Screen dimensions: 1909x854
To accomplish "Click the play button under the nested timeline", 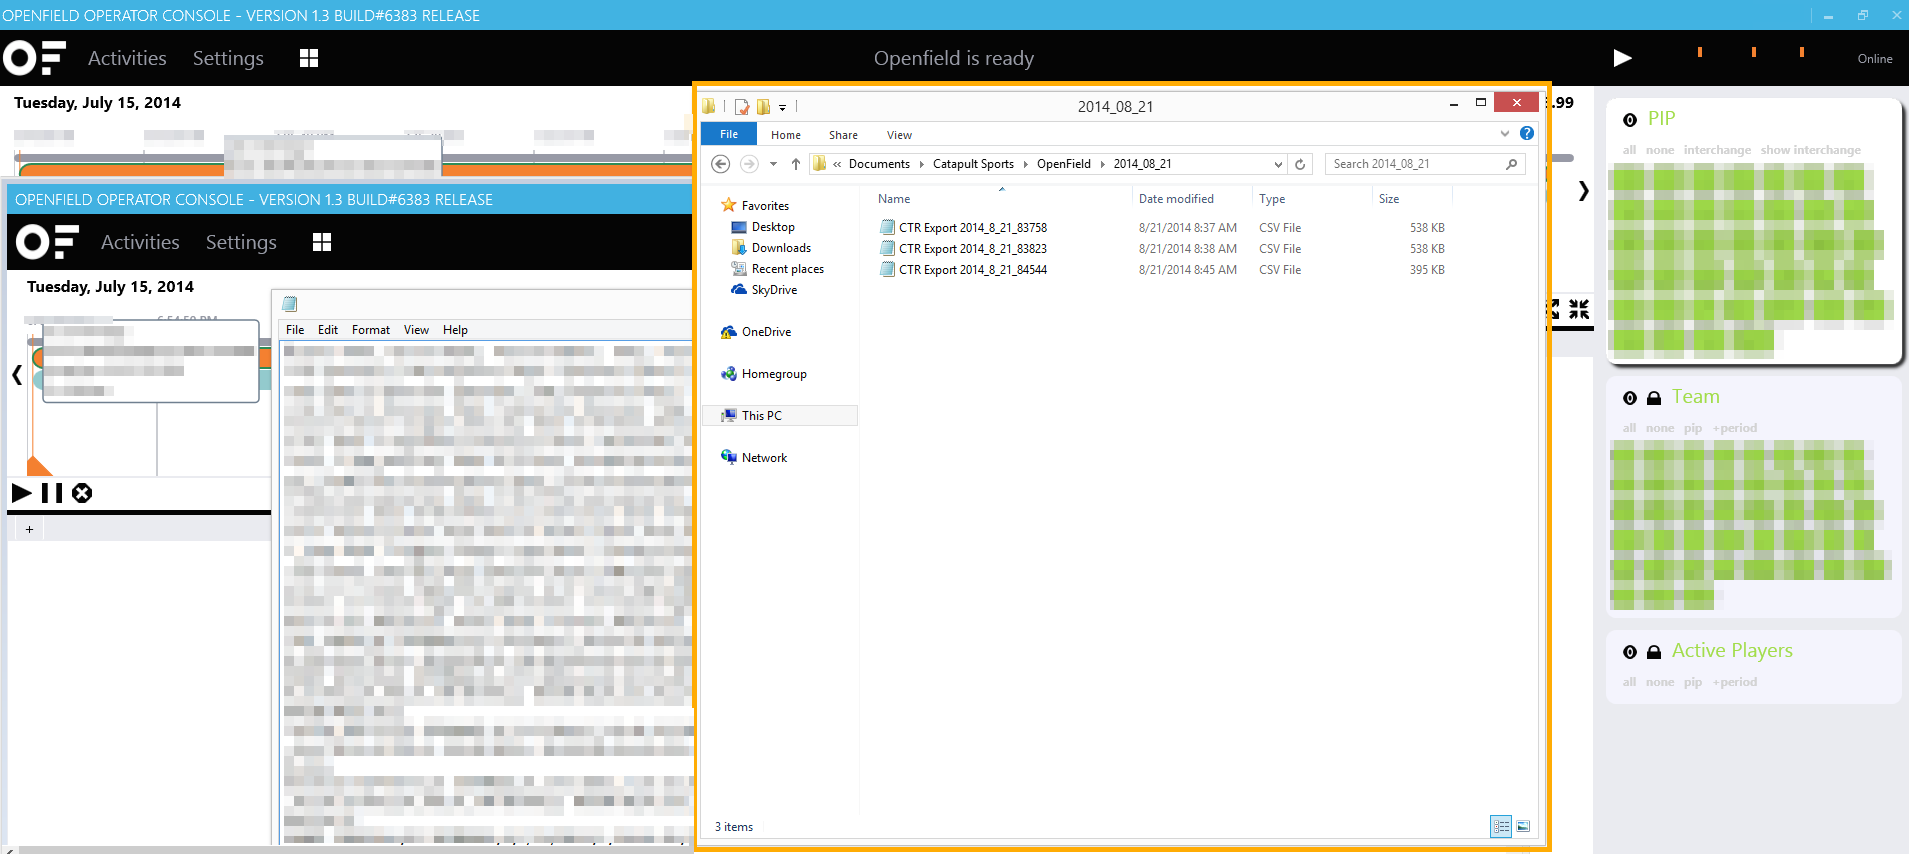I will pyautogui.click(x=22, y=492).
